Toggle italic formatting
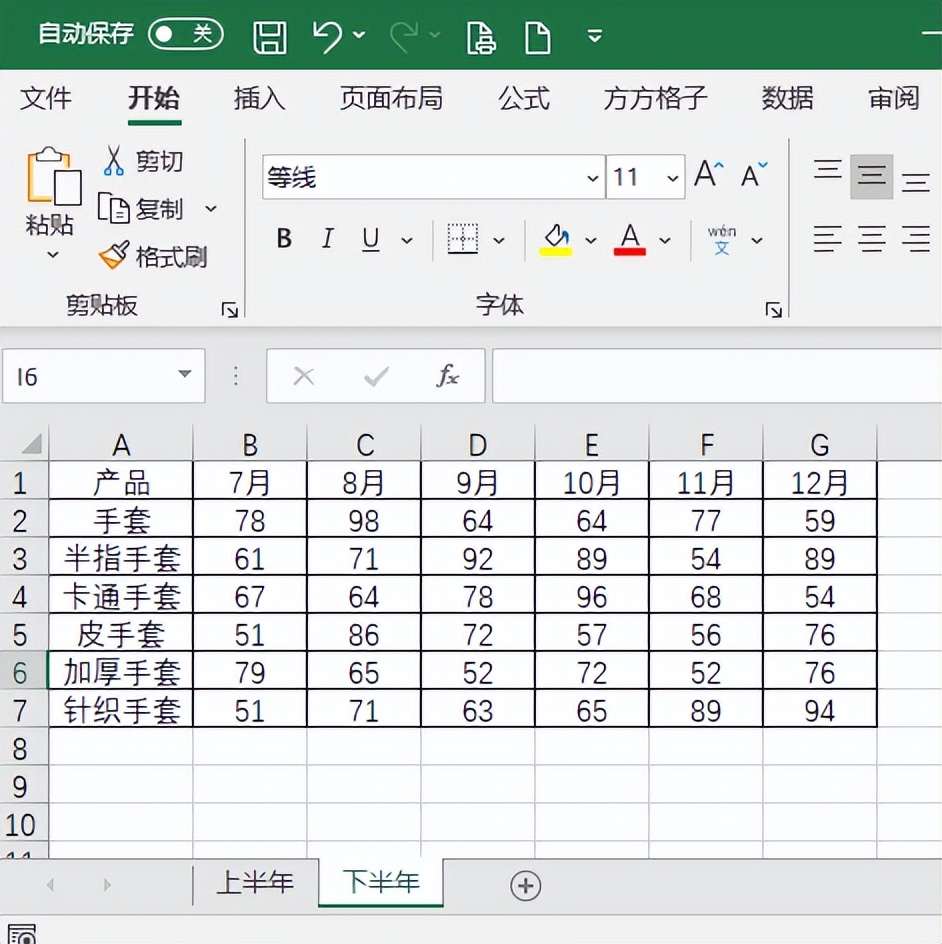Screen dimensions: 942x944 (x=326, y=240)
